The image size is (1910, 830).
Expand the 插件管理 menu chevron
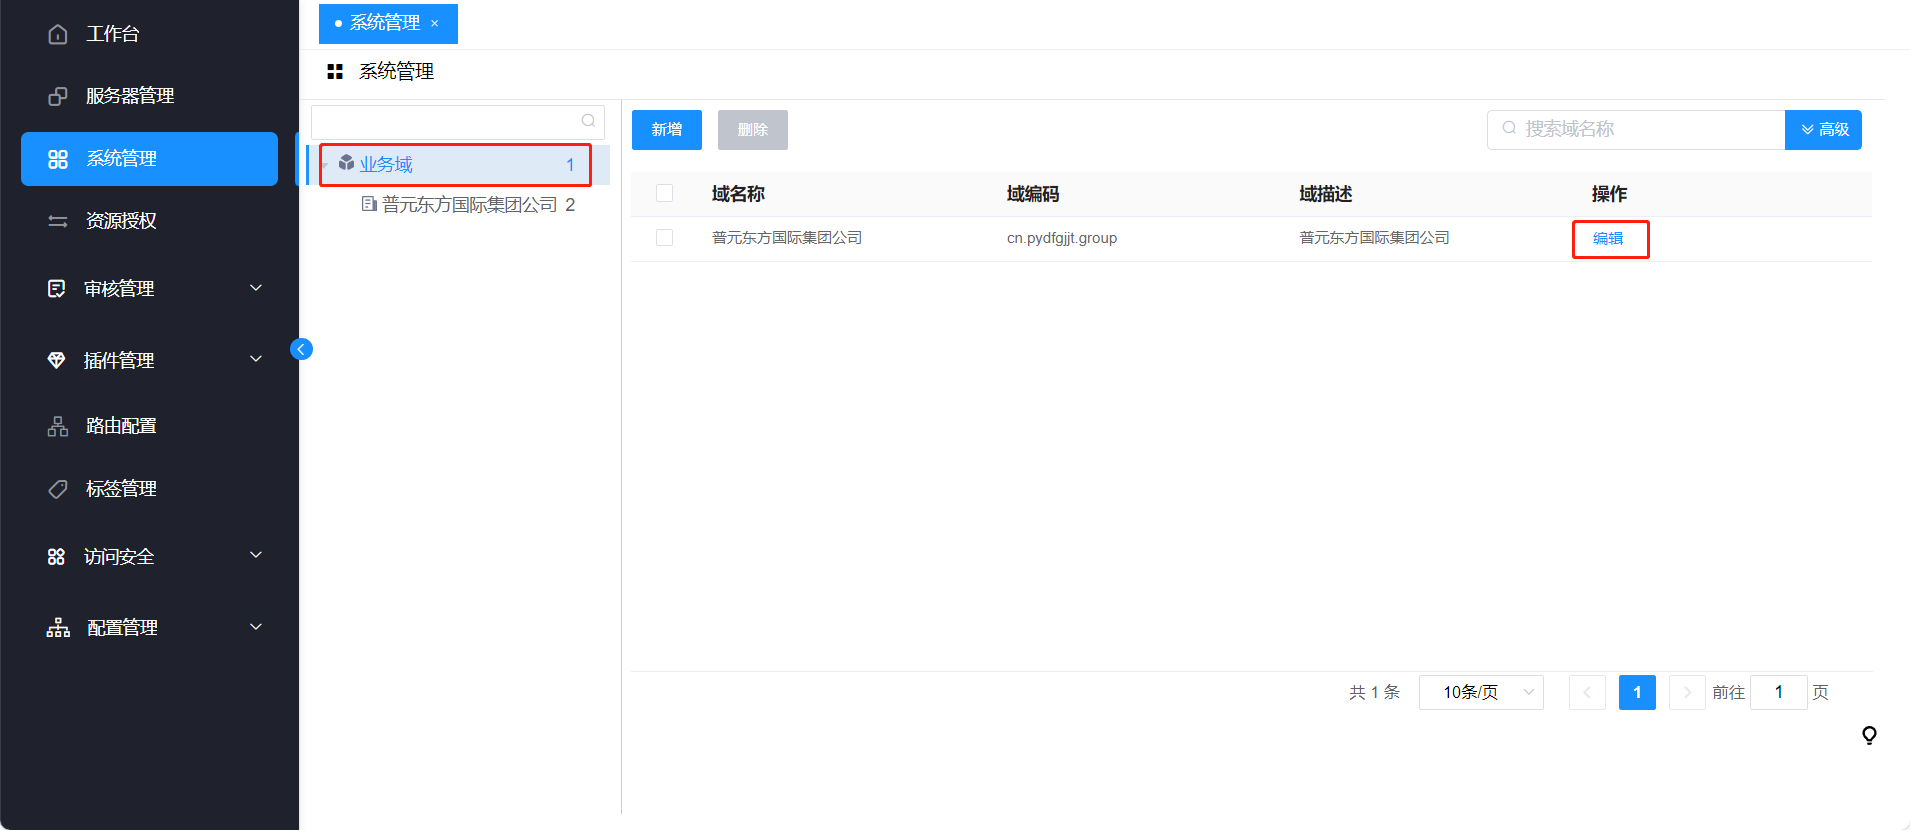pyautogui.click(x=256, y=359)
